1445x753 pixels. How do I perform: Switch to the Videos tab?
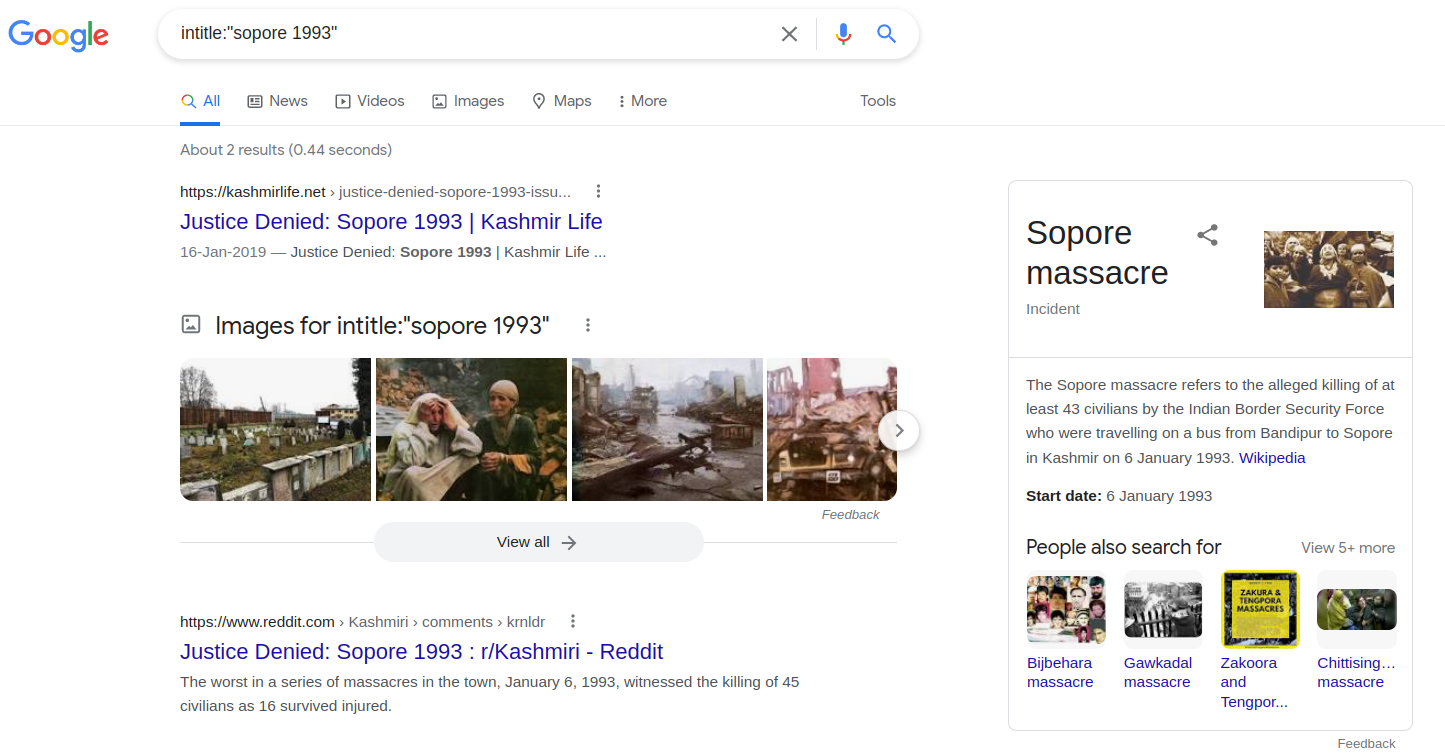click(x=370, y=101)
